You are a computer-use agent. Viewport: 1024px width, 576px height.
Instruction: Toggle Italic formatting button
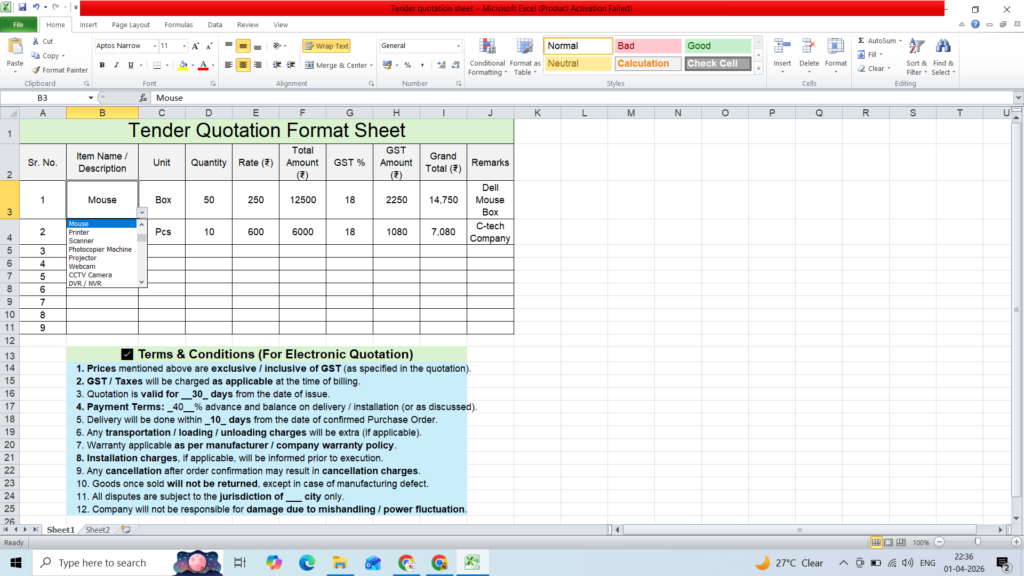click(x=116, y=65)
